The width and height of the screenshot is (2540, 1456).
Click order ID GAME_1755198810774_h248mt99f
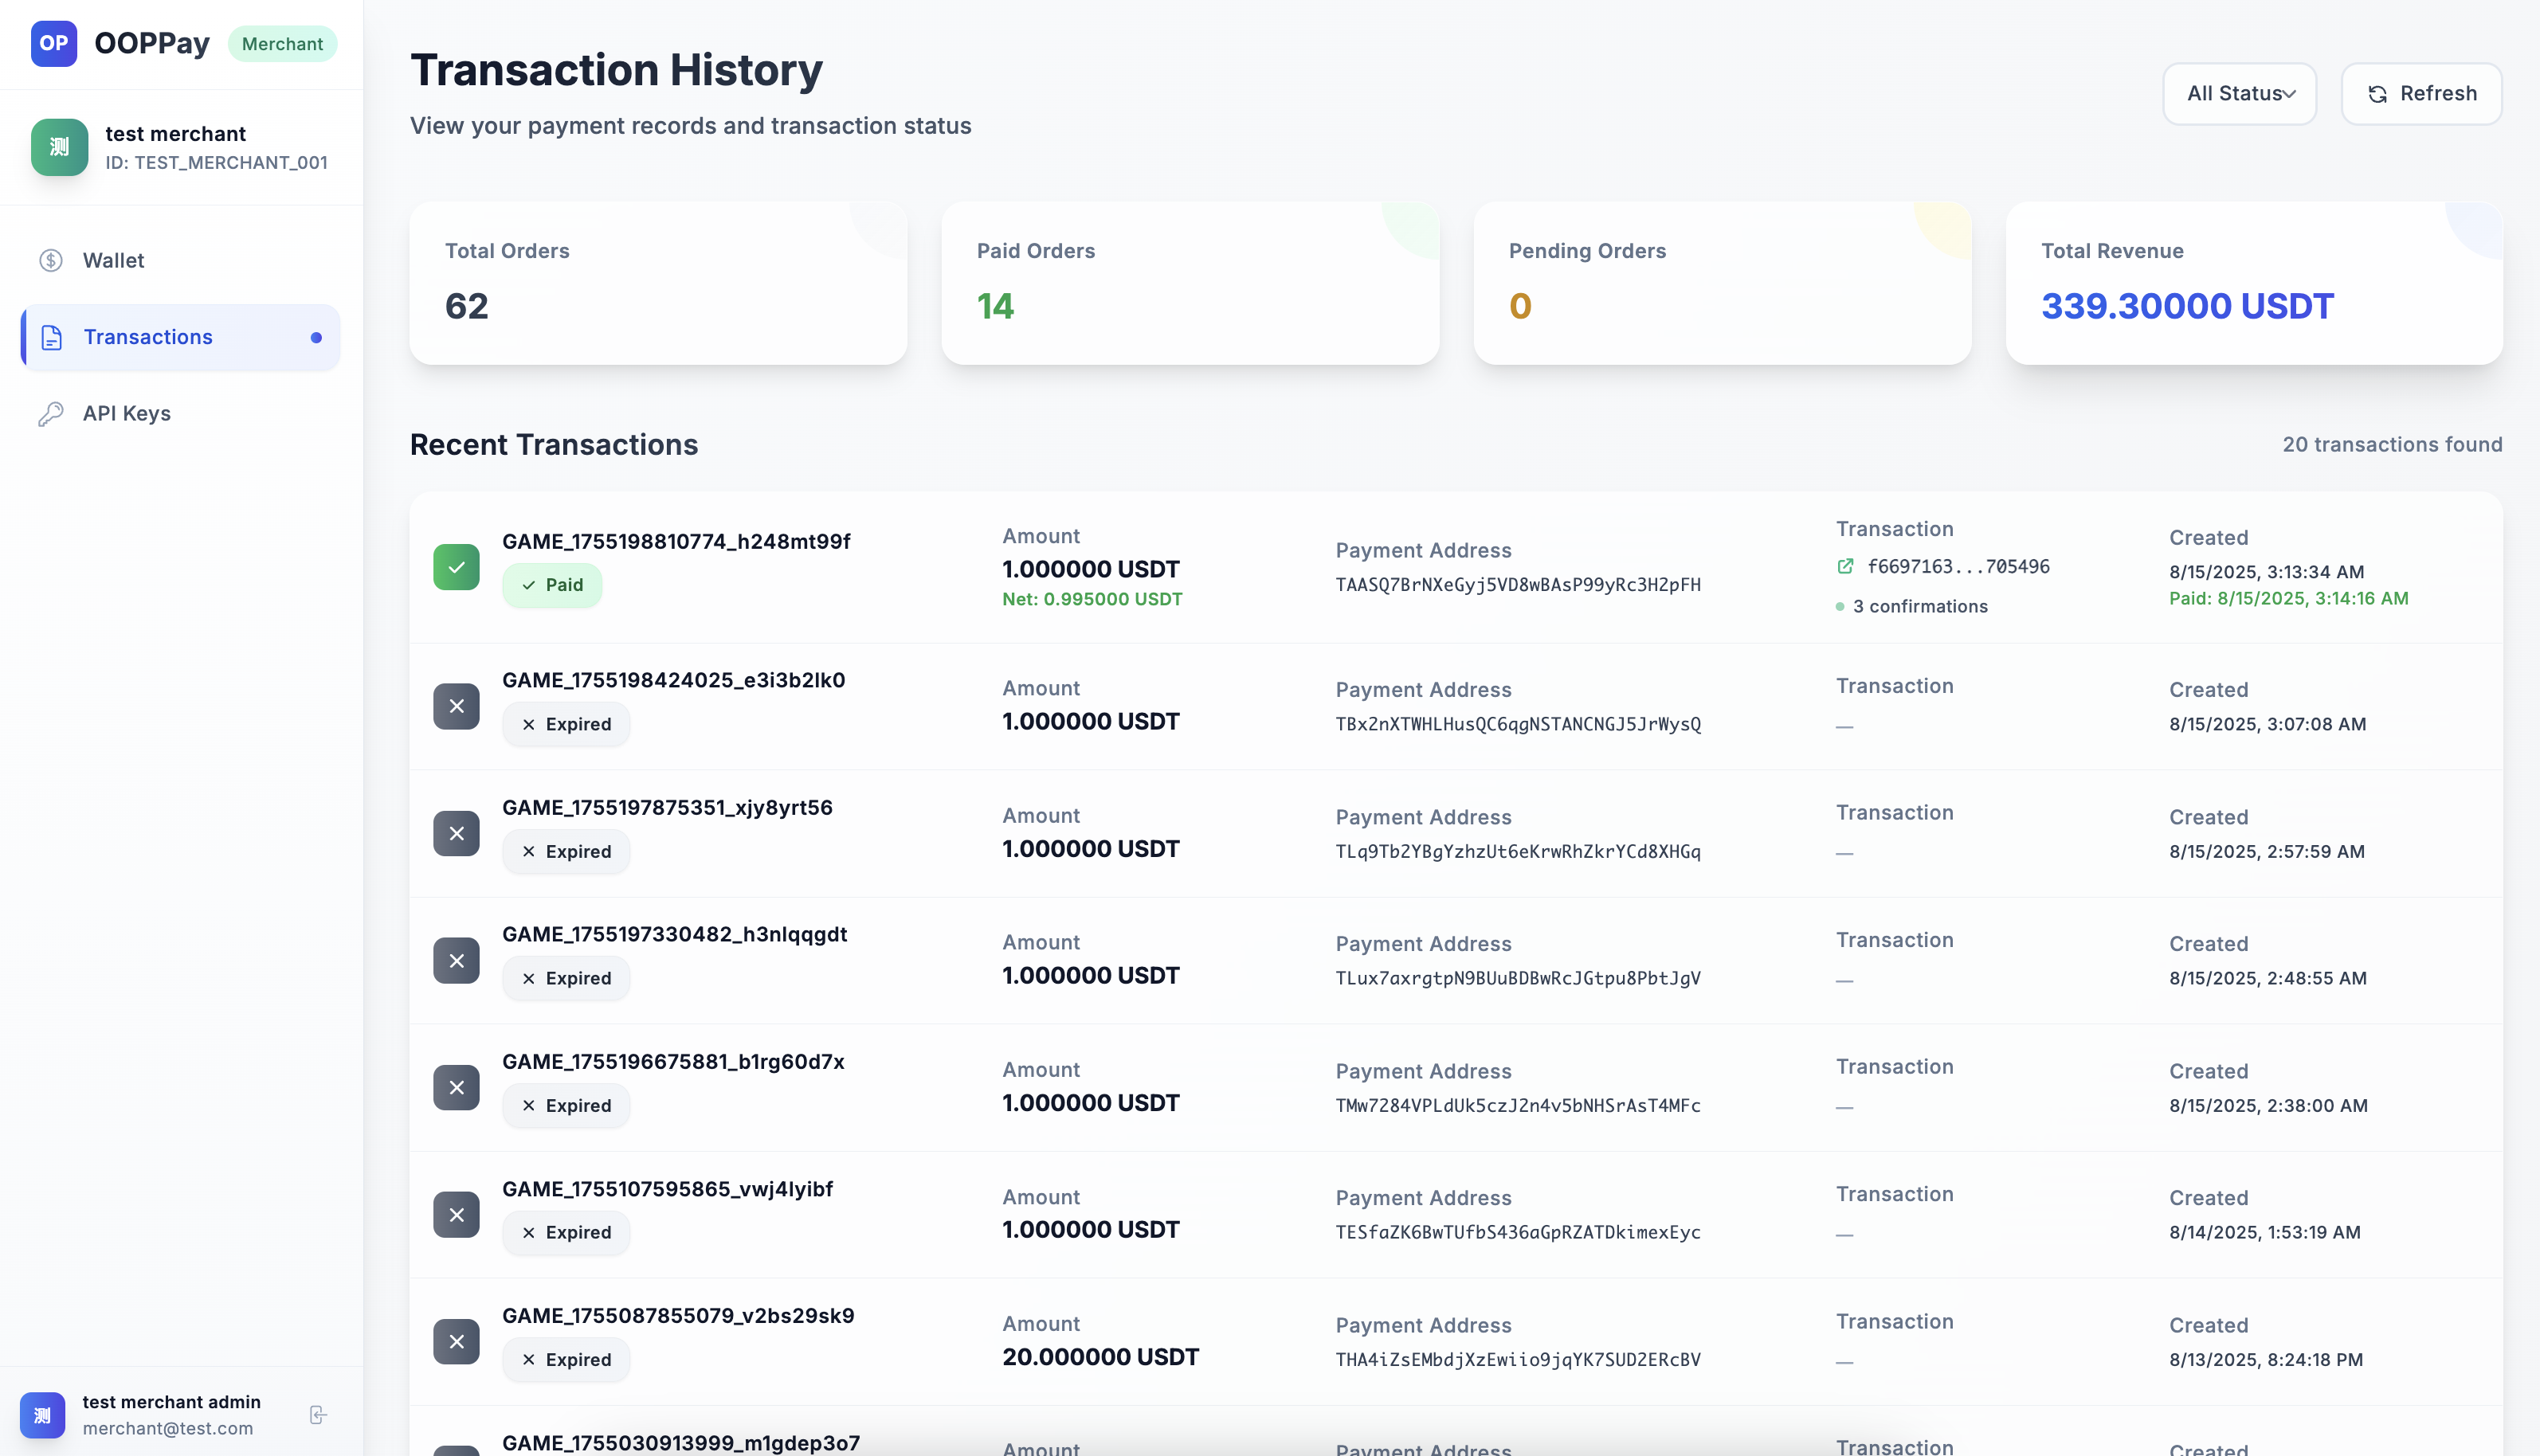676,541
